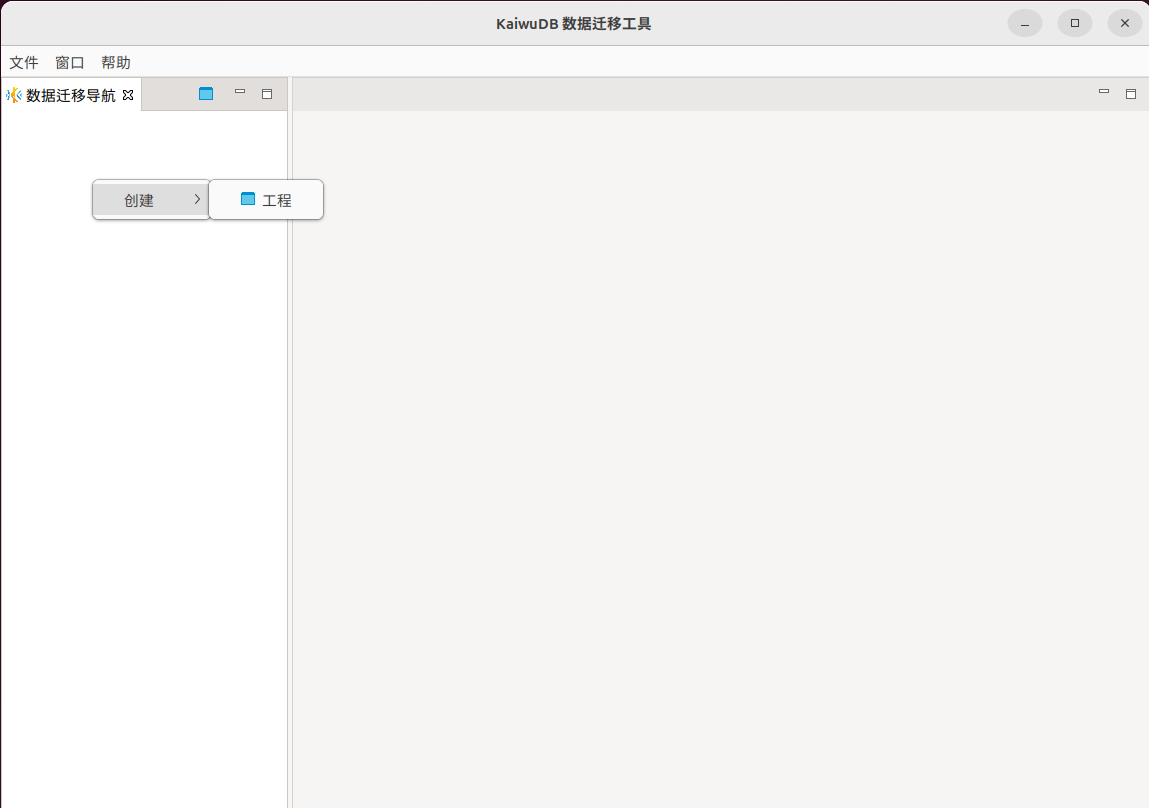The image size is (1149, 808).
Task: Expand the 创建 submenu arrow
Action: tap(197, 199)
